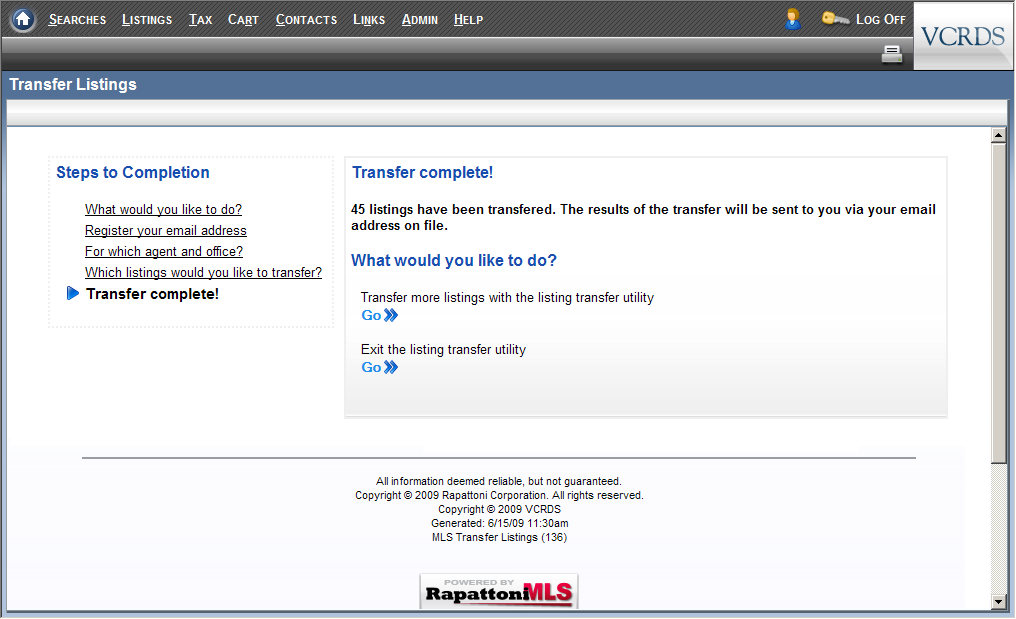1016x619 pixels.
Task: Click 'MLS Transfer Listings (136)' footer text
Action: (x=499, y=537)
